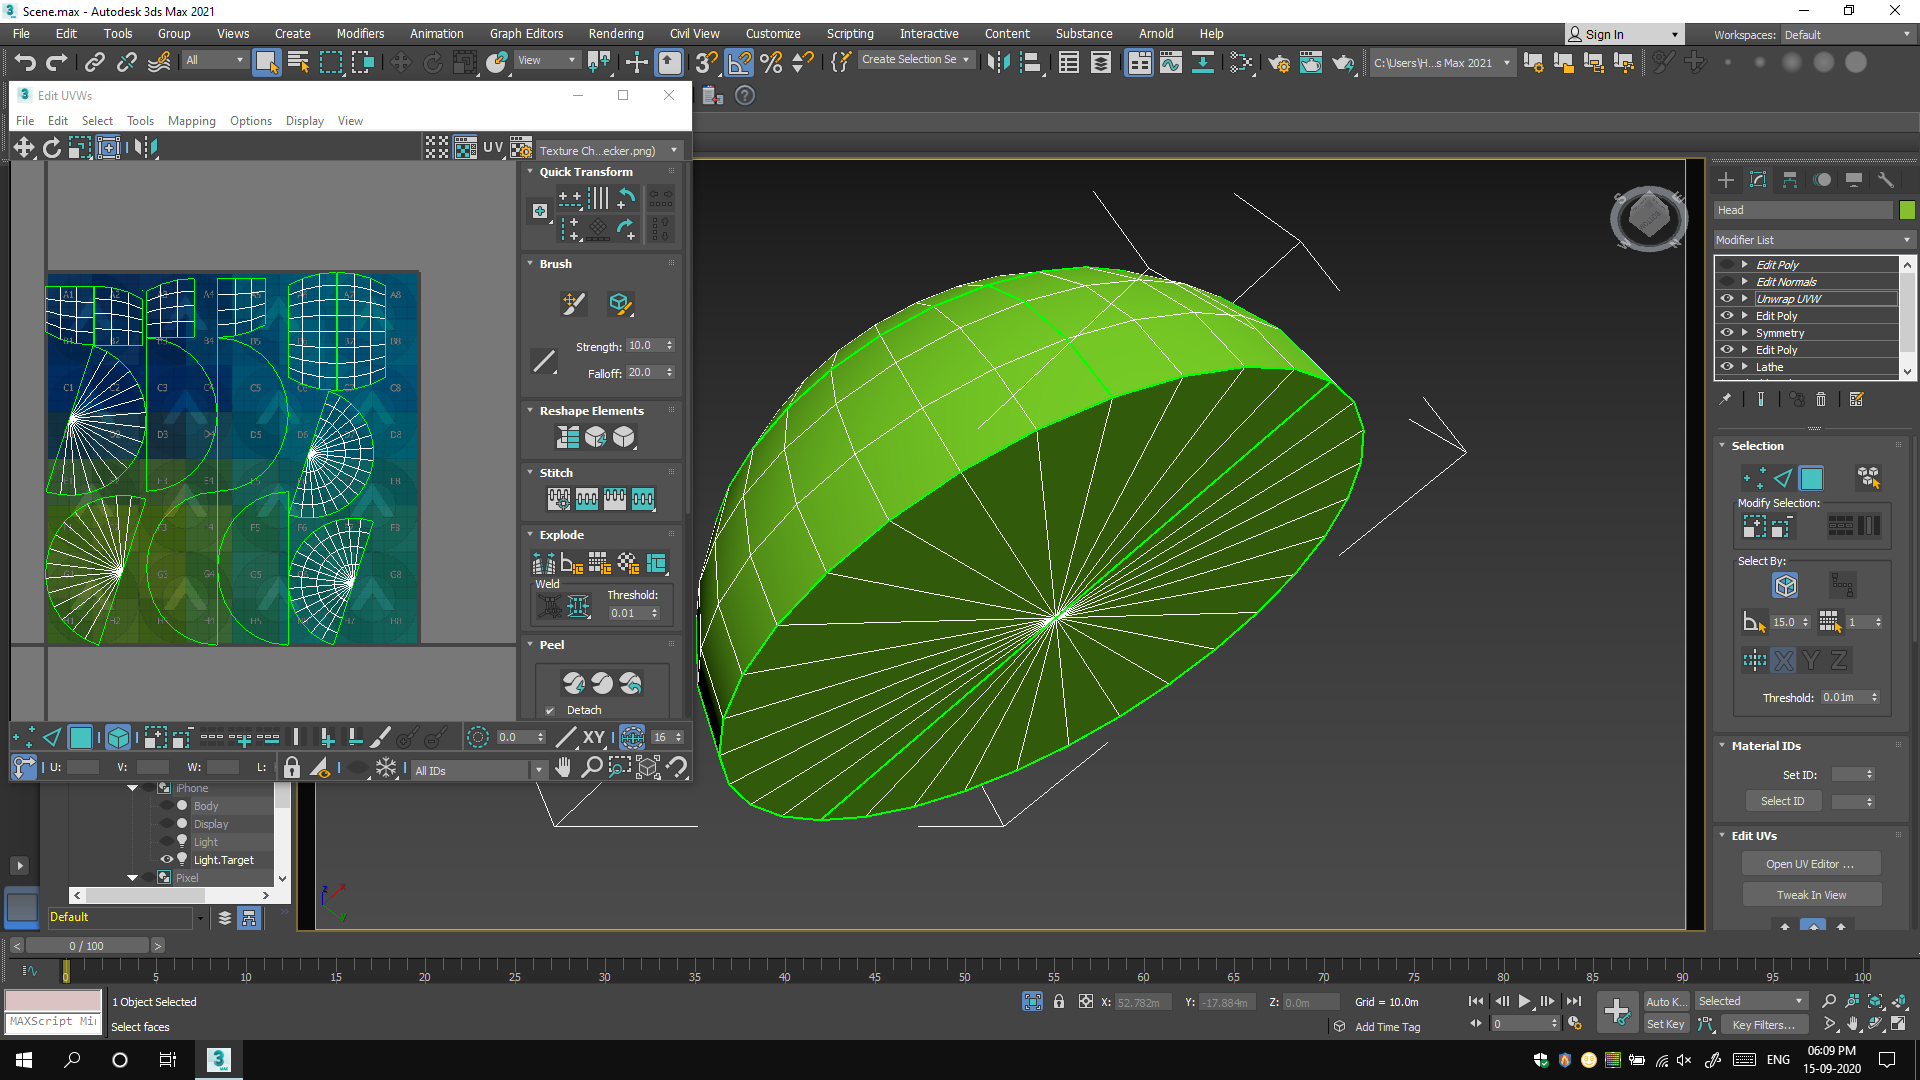This screenshot has height=1080, width=1920.
Task: Click the first Reshape Elements icon
Action: [x=568, y=437]
